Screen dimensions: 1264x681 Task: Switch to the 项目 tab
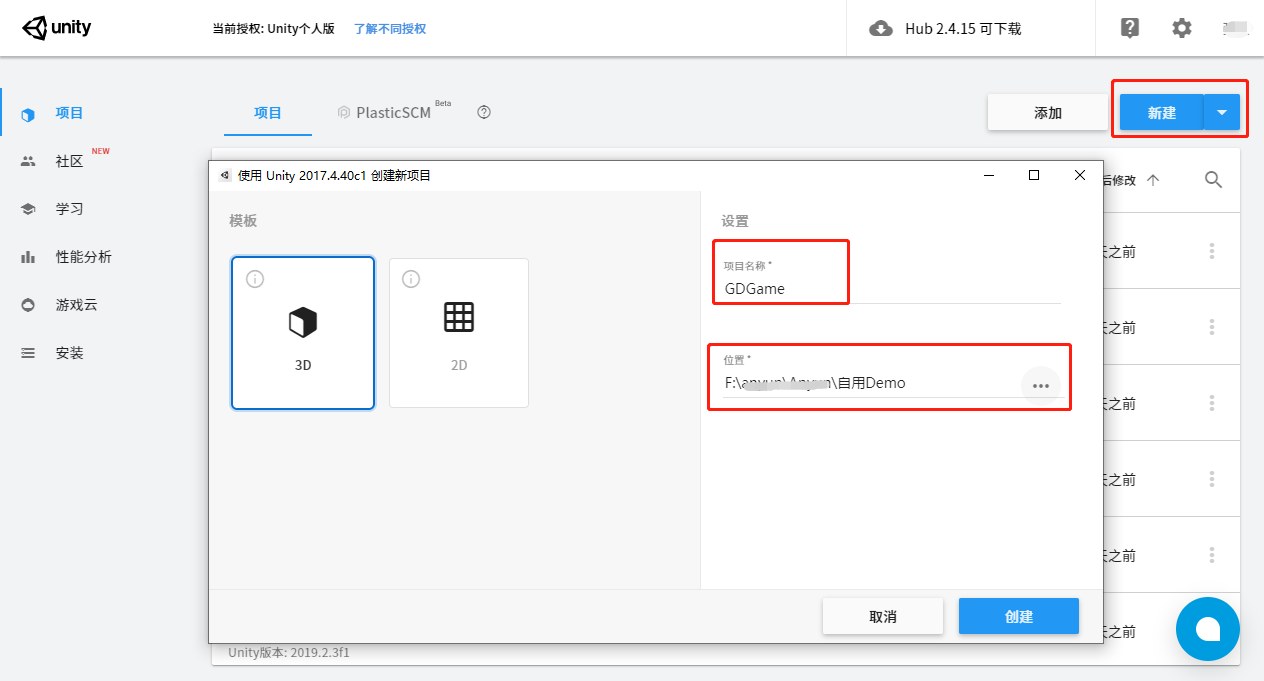point(268,113)
